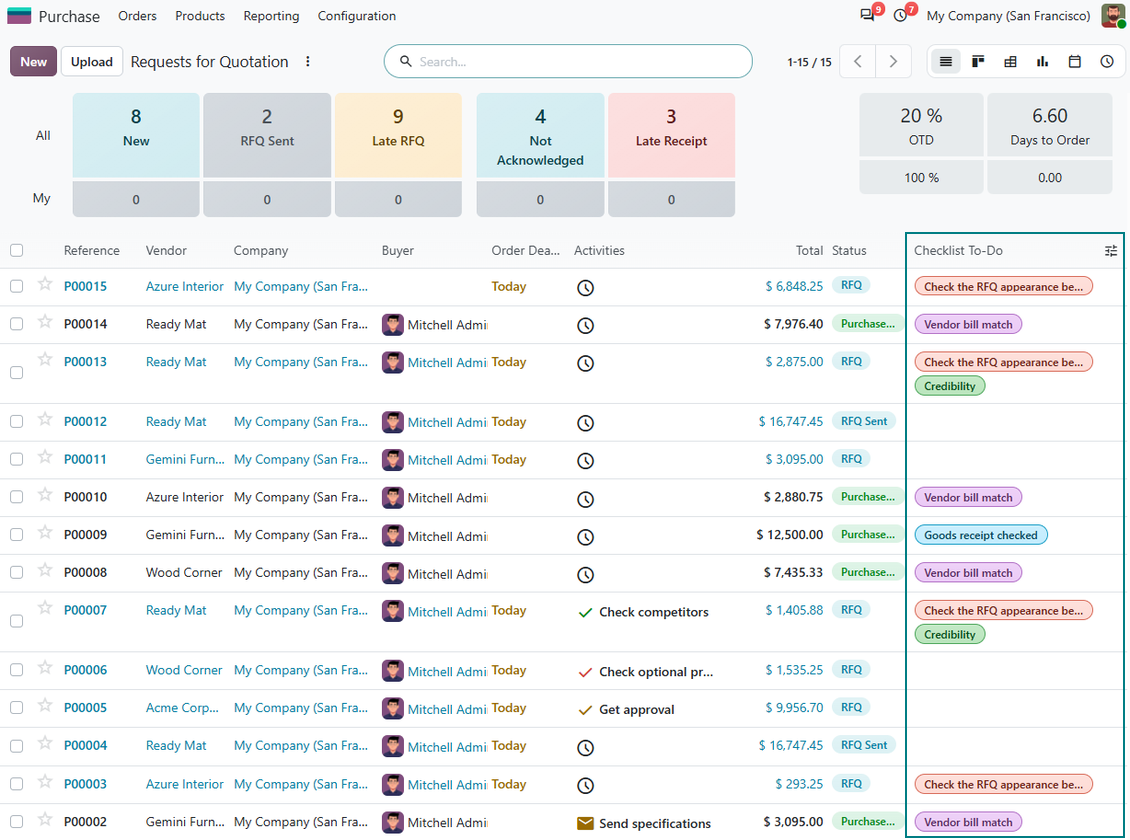Star the P00015 order as favorite
This screenshot has width=1130, height=840.
pyautogui.click(x=45, y=285)
